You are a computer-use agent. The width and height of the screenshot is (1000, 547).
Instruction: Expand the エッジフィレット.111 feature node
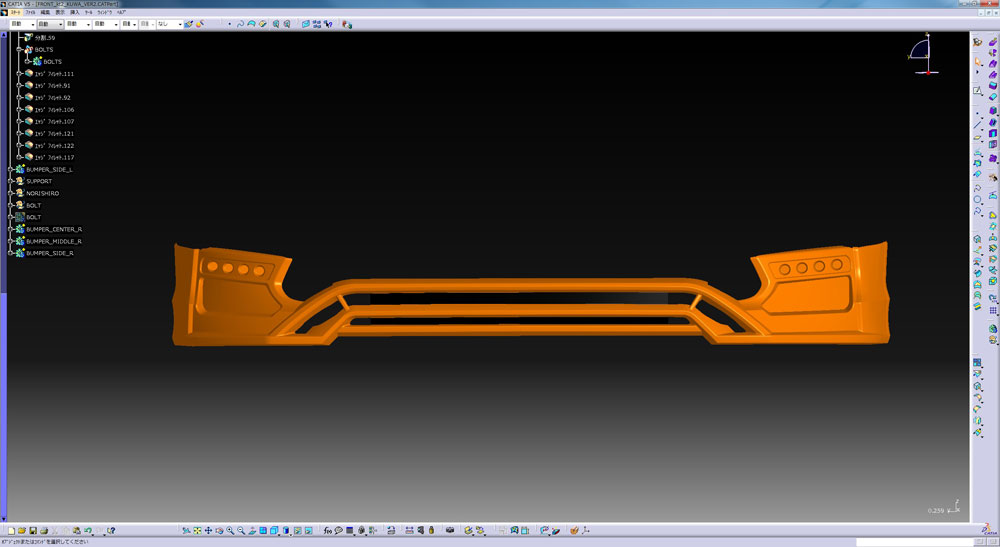[20, 74]
